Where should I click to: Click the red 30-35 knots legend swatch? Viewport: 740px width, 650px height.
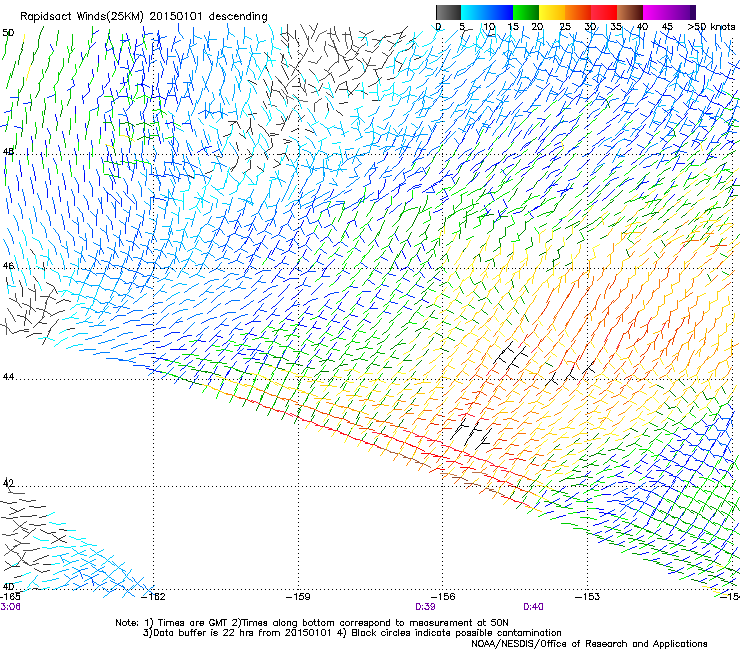point(604,12)
